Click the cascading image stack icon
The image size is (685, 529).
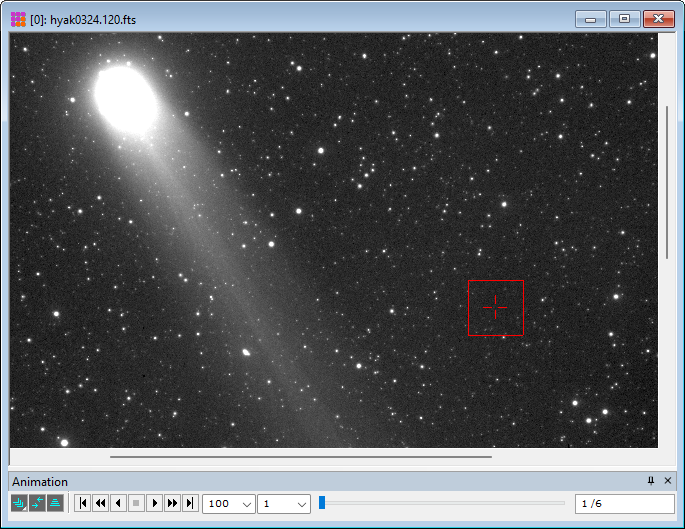(x=19, y=503)
